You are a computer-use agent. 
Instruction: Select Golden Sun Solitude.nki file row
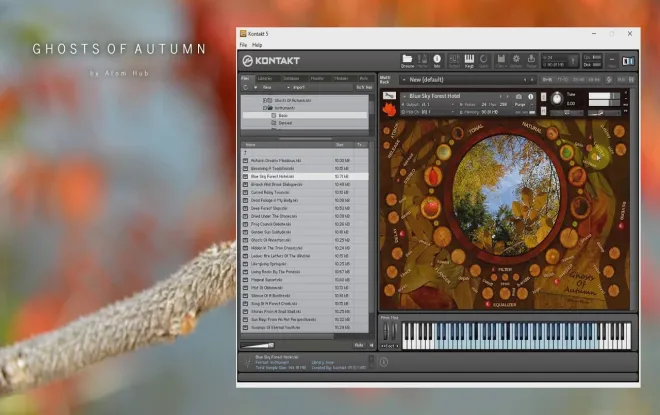click(x=305, y=232)
